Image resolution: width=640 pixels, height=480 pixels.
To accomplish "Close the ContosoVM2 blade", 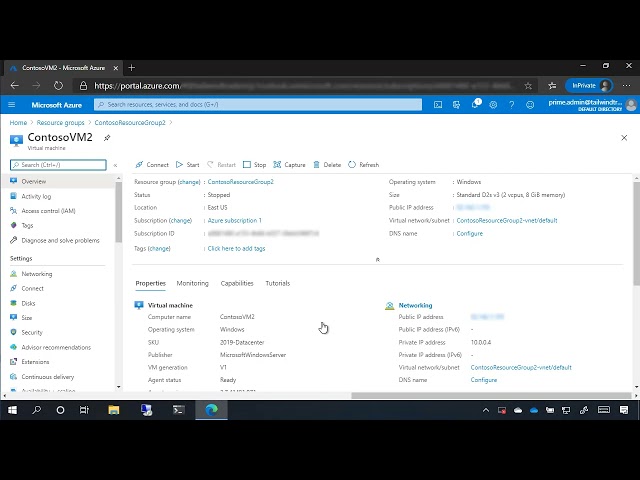I will click(624, 138).
